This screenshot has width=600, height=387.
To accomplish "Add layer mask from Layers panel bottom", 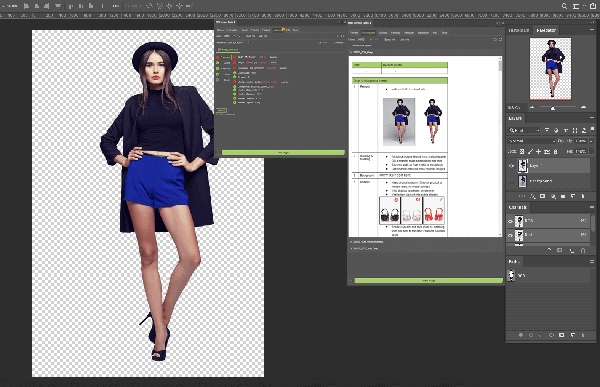I will (543, 196).
